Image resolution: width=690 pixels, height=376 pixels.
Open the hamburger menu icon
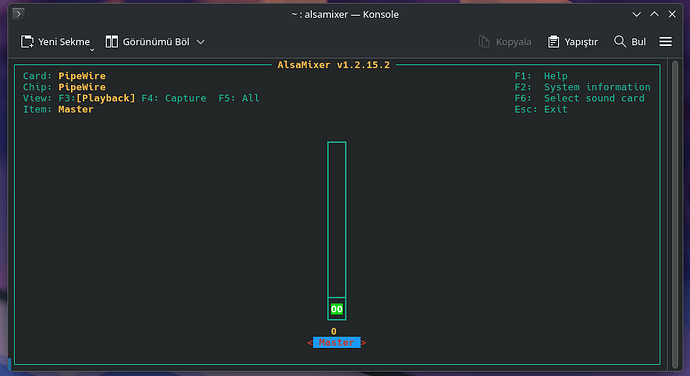(665, 41)
